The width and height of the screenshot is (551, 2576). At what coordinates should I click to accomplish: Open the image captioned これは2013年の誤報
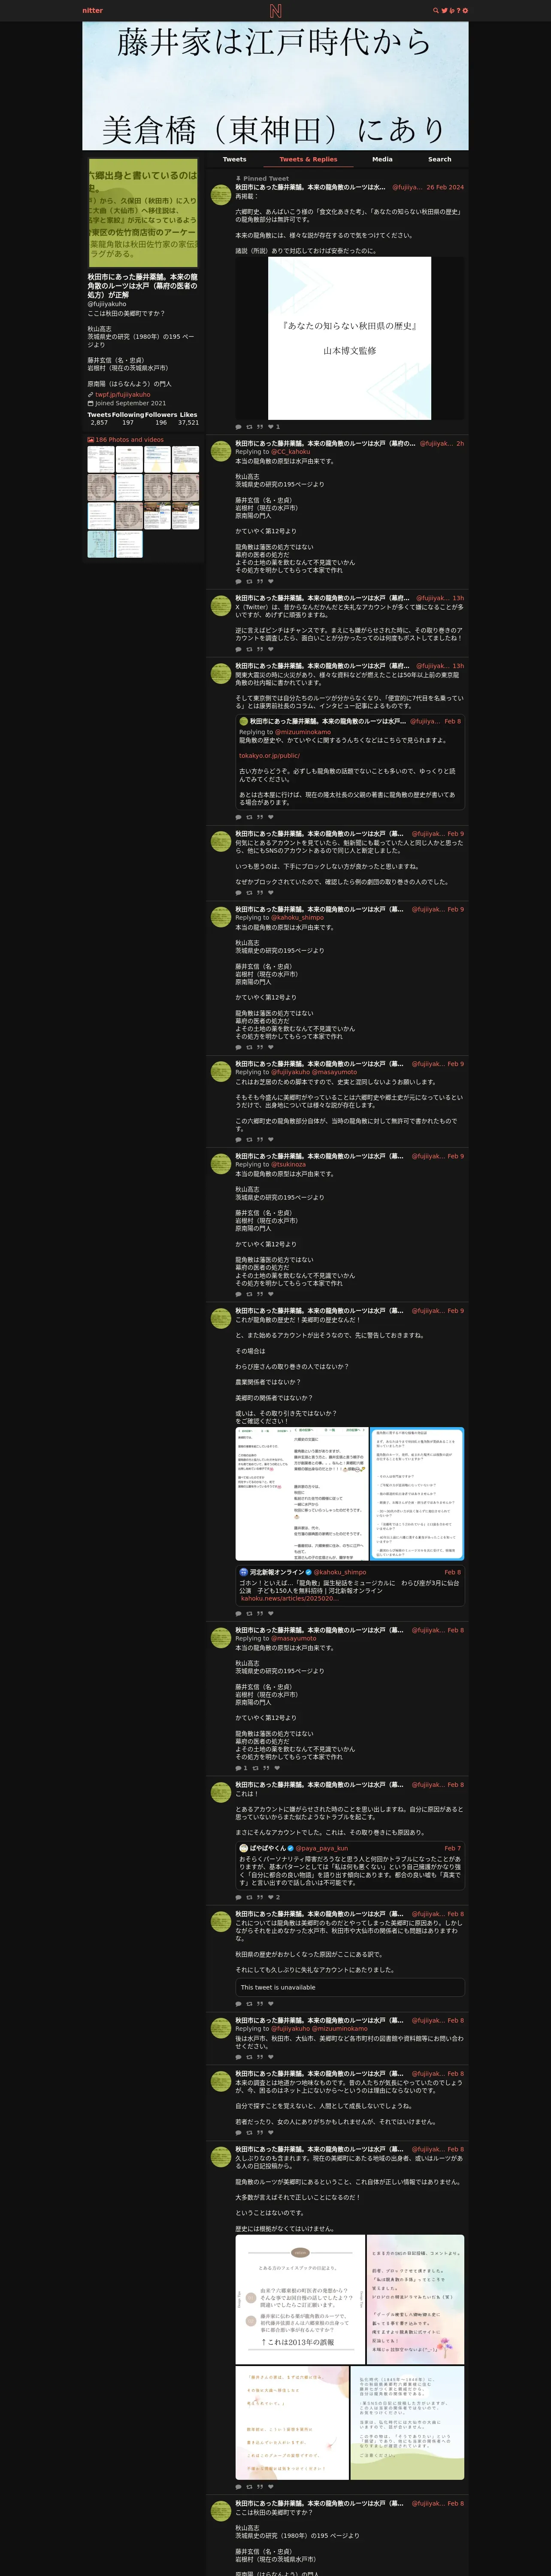299,2299
